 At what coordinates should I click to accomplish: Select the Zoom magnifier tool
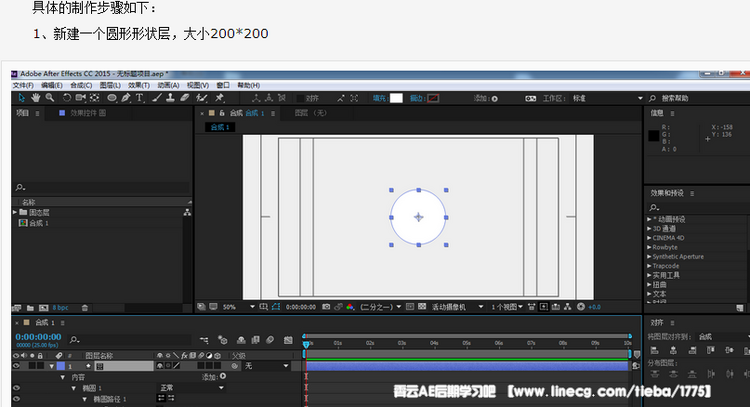point(50,98)
